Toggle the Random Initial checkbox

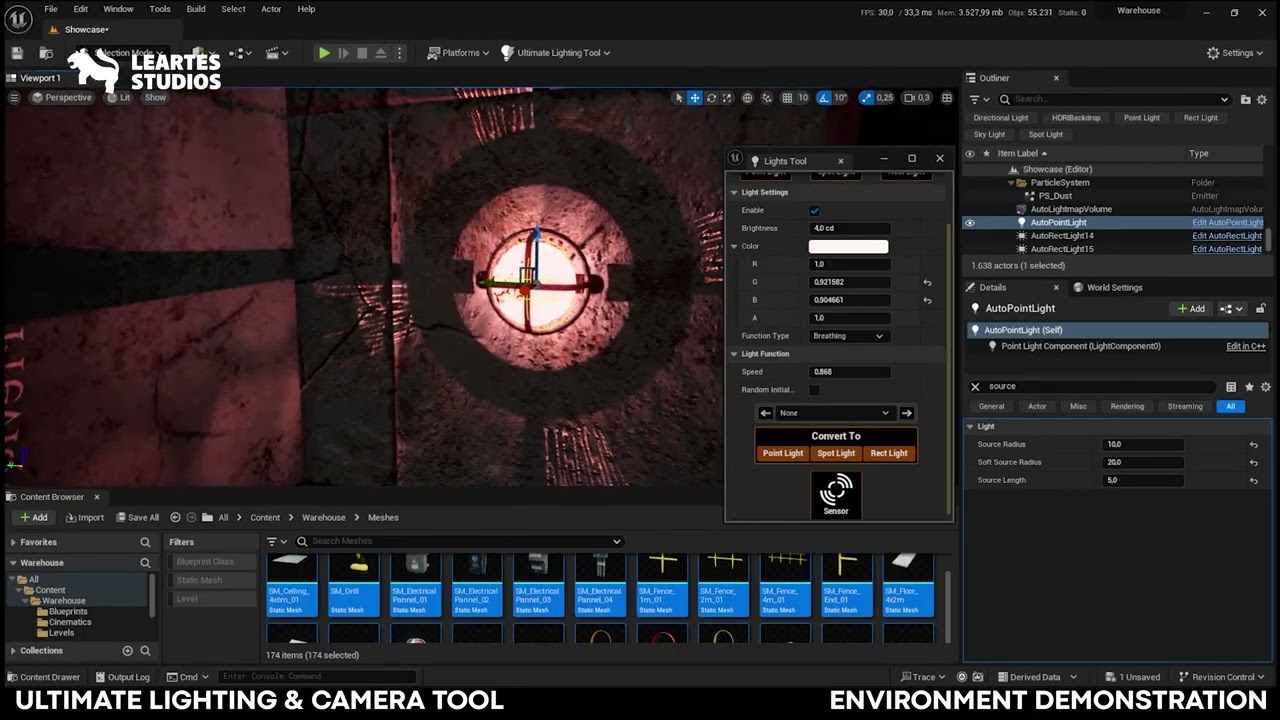click(814, 390)
